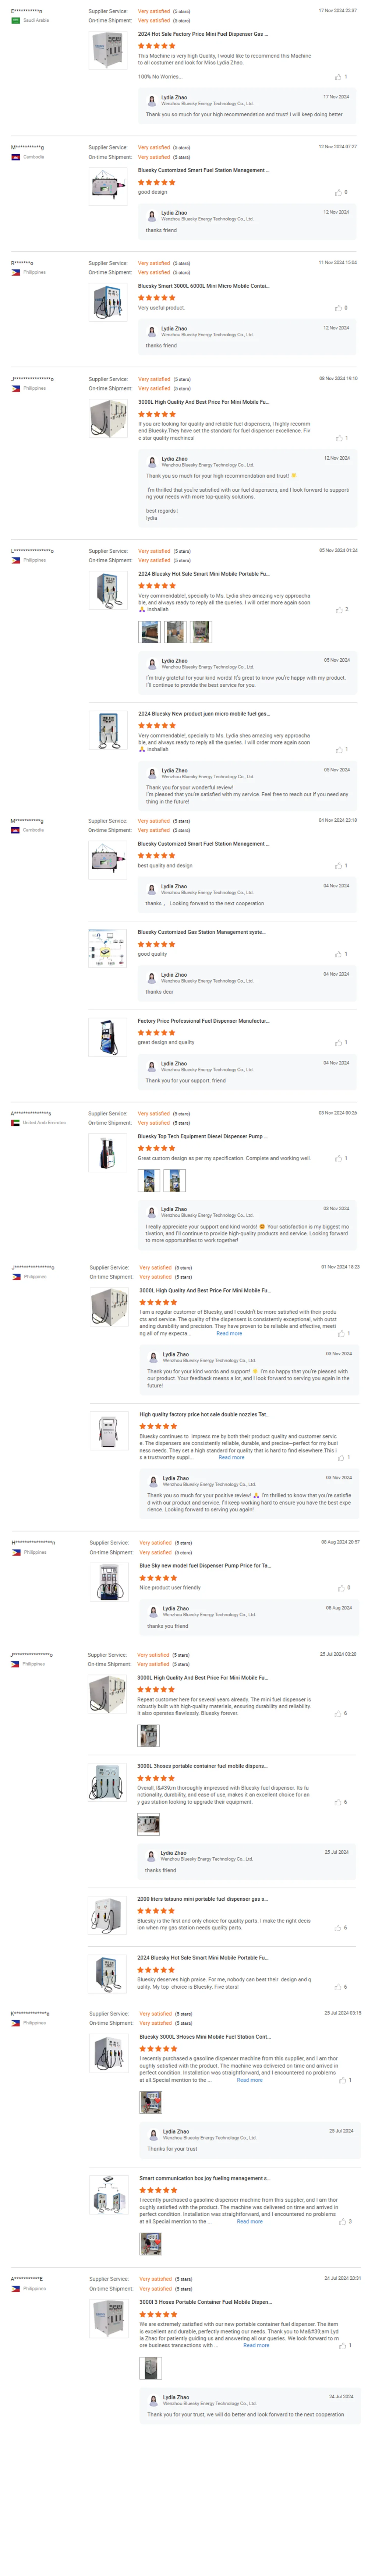Image resolution: width=368 pixels, height=2576 pixels.
Task: View first photo in "Very commendable" Smart Mini Mobile review
Action: click(149, 631)
